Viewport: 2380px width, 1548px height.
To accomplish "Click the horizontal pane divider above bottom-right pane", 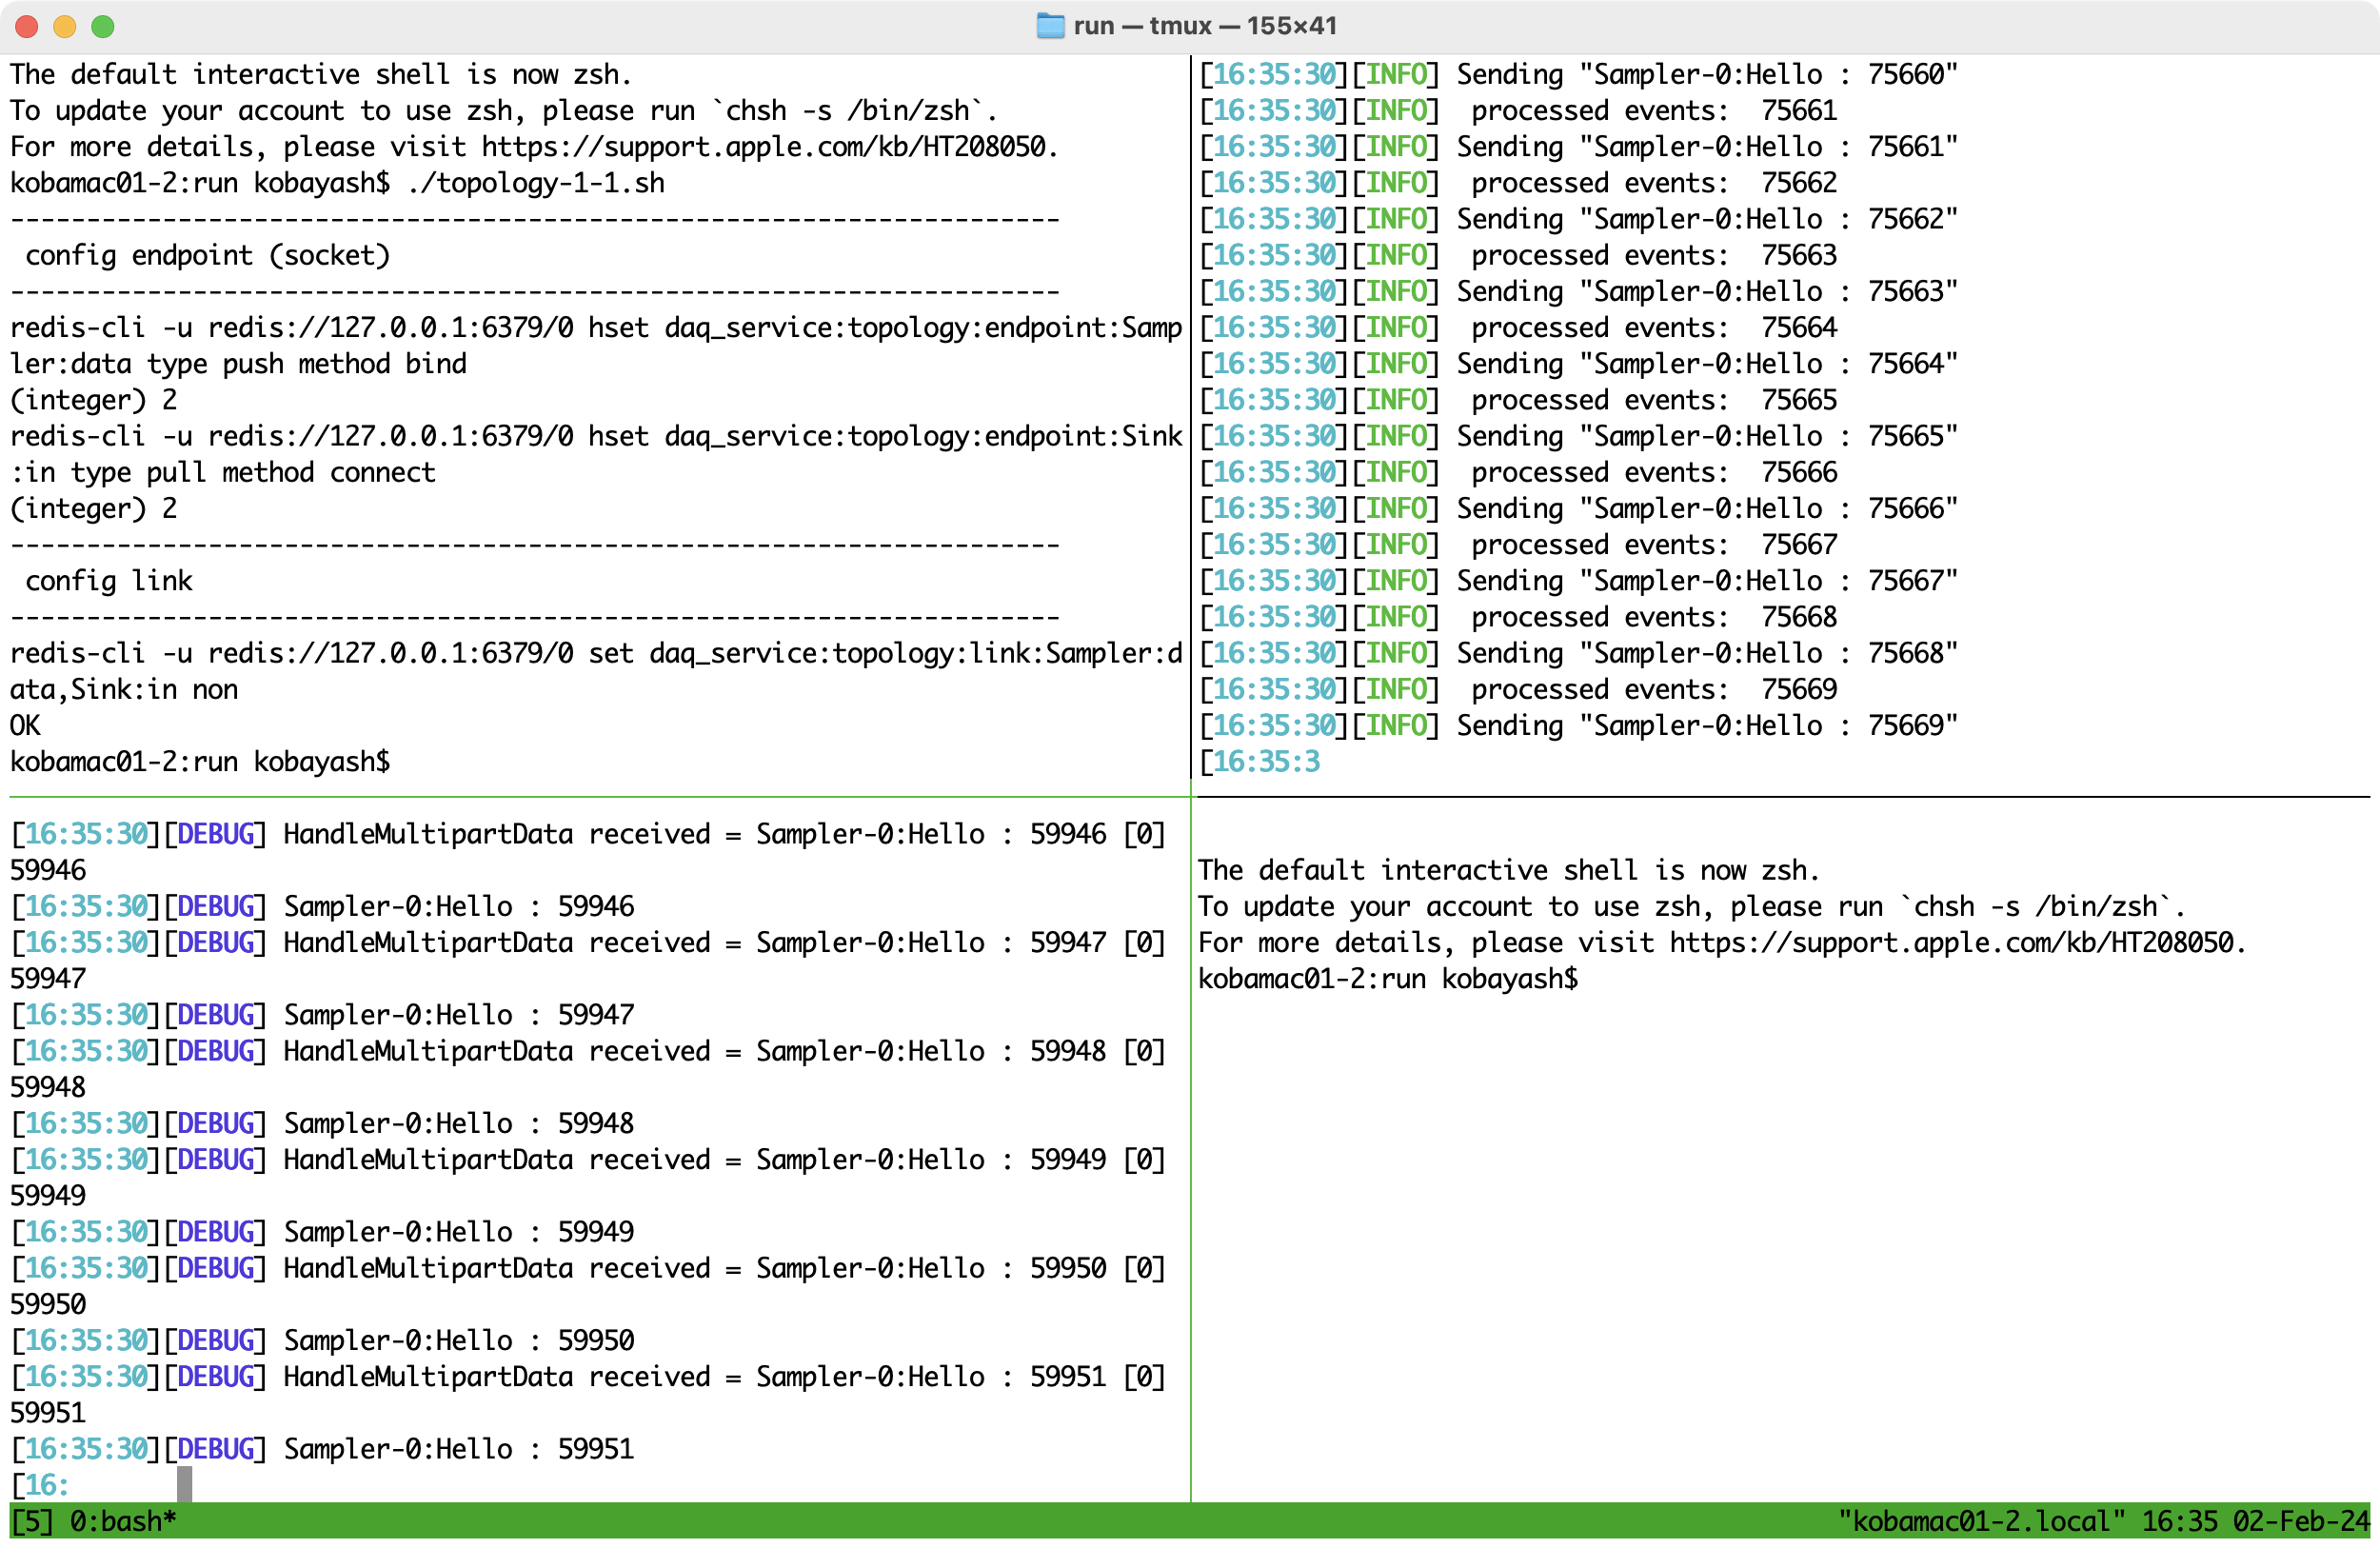I will click(x=1780, y=797).
